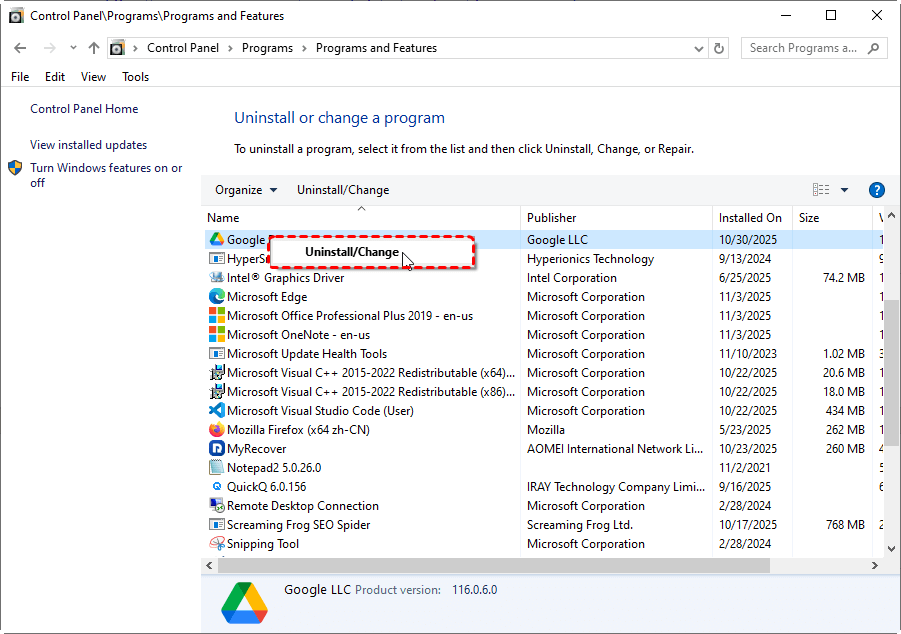Open View installed updates link
Viewport: 901px width, 634px height.
[x=88, y=145]
